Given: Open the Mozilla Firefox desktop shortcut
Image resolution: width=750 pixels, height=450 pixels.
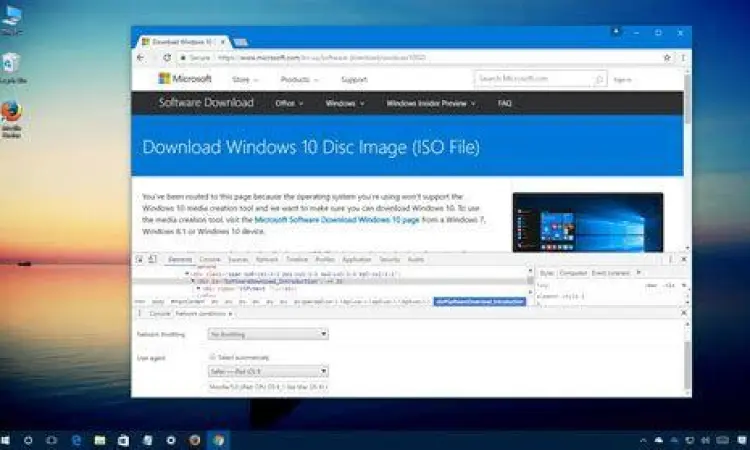Looking at the screenshot, I should [x=11, y=119].
